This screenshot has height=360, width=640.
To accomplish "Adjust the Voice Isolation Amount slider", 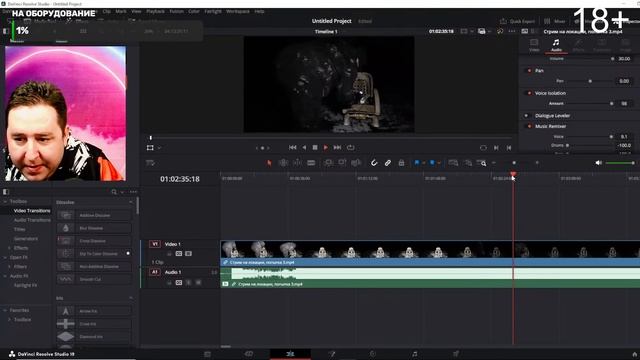I will click(611, 104).
